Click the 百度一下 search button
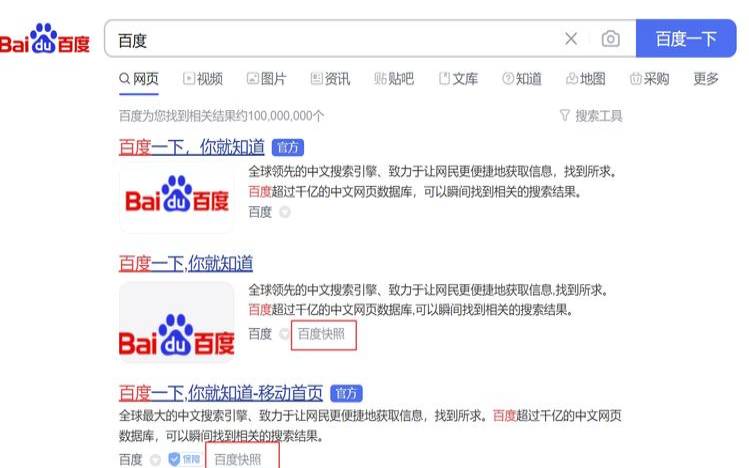 coord(686,38)
